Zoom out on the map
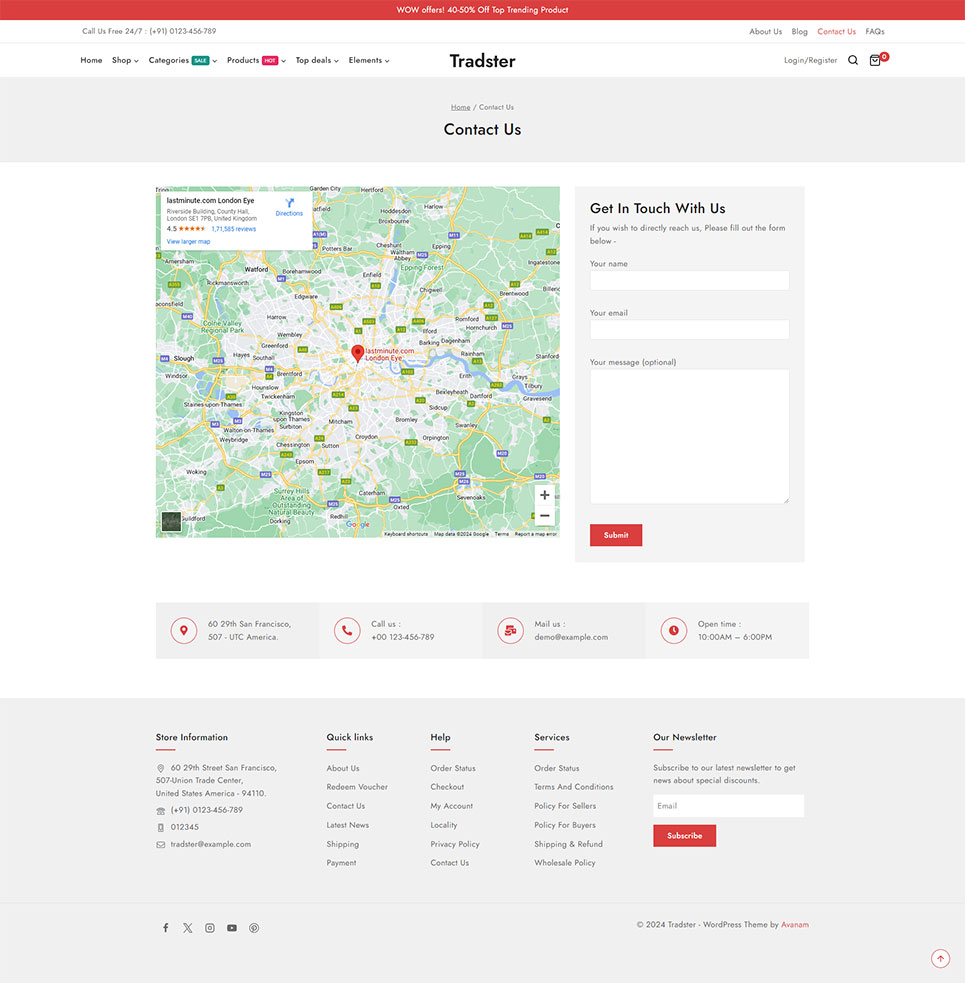 point(544,516)
